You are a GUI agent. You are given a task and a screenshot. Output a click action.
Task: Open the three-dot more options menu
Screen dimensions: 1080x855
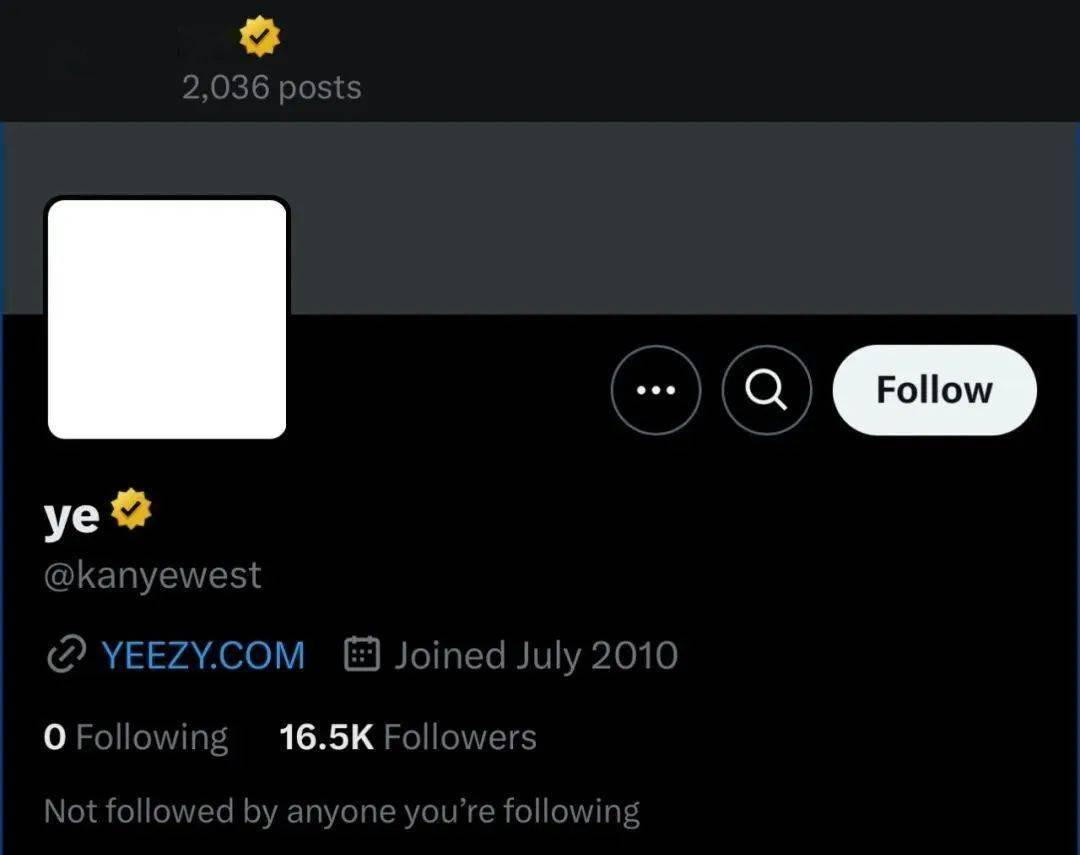656,390
